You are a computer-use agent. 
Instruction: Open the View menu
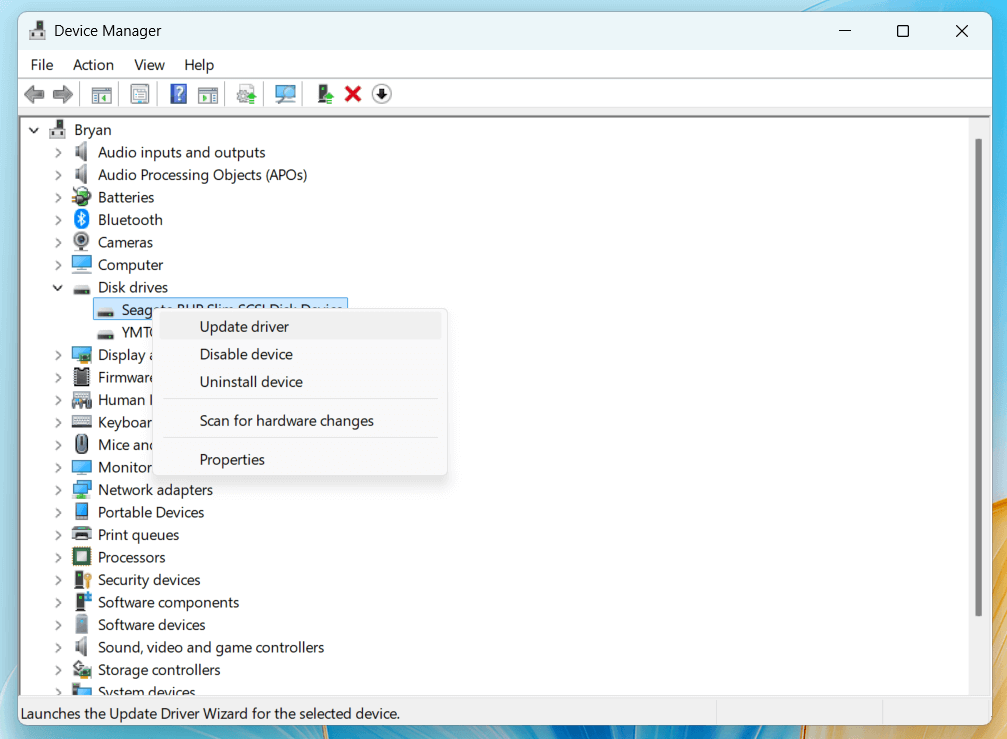(x=149, y=64)
